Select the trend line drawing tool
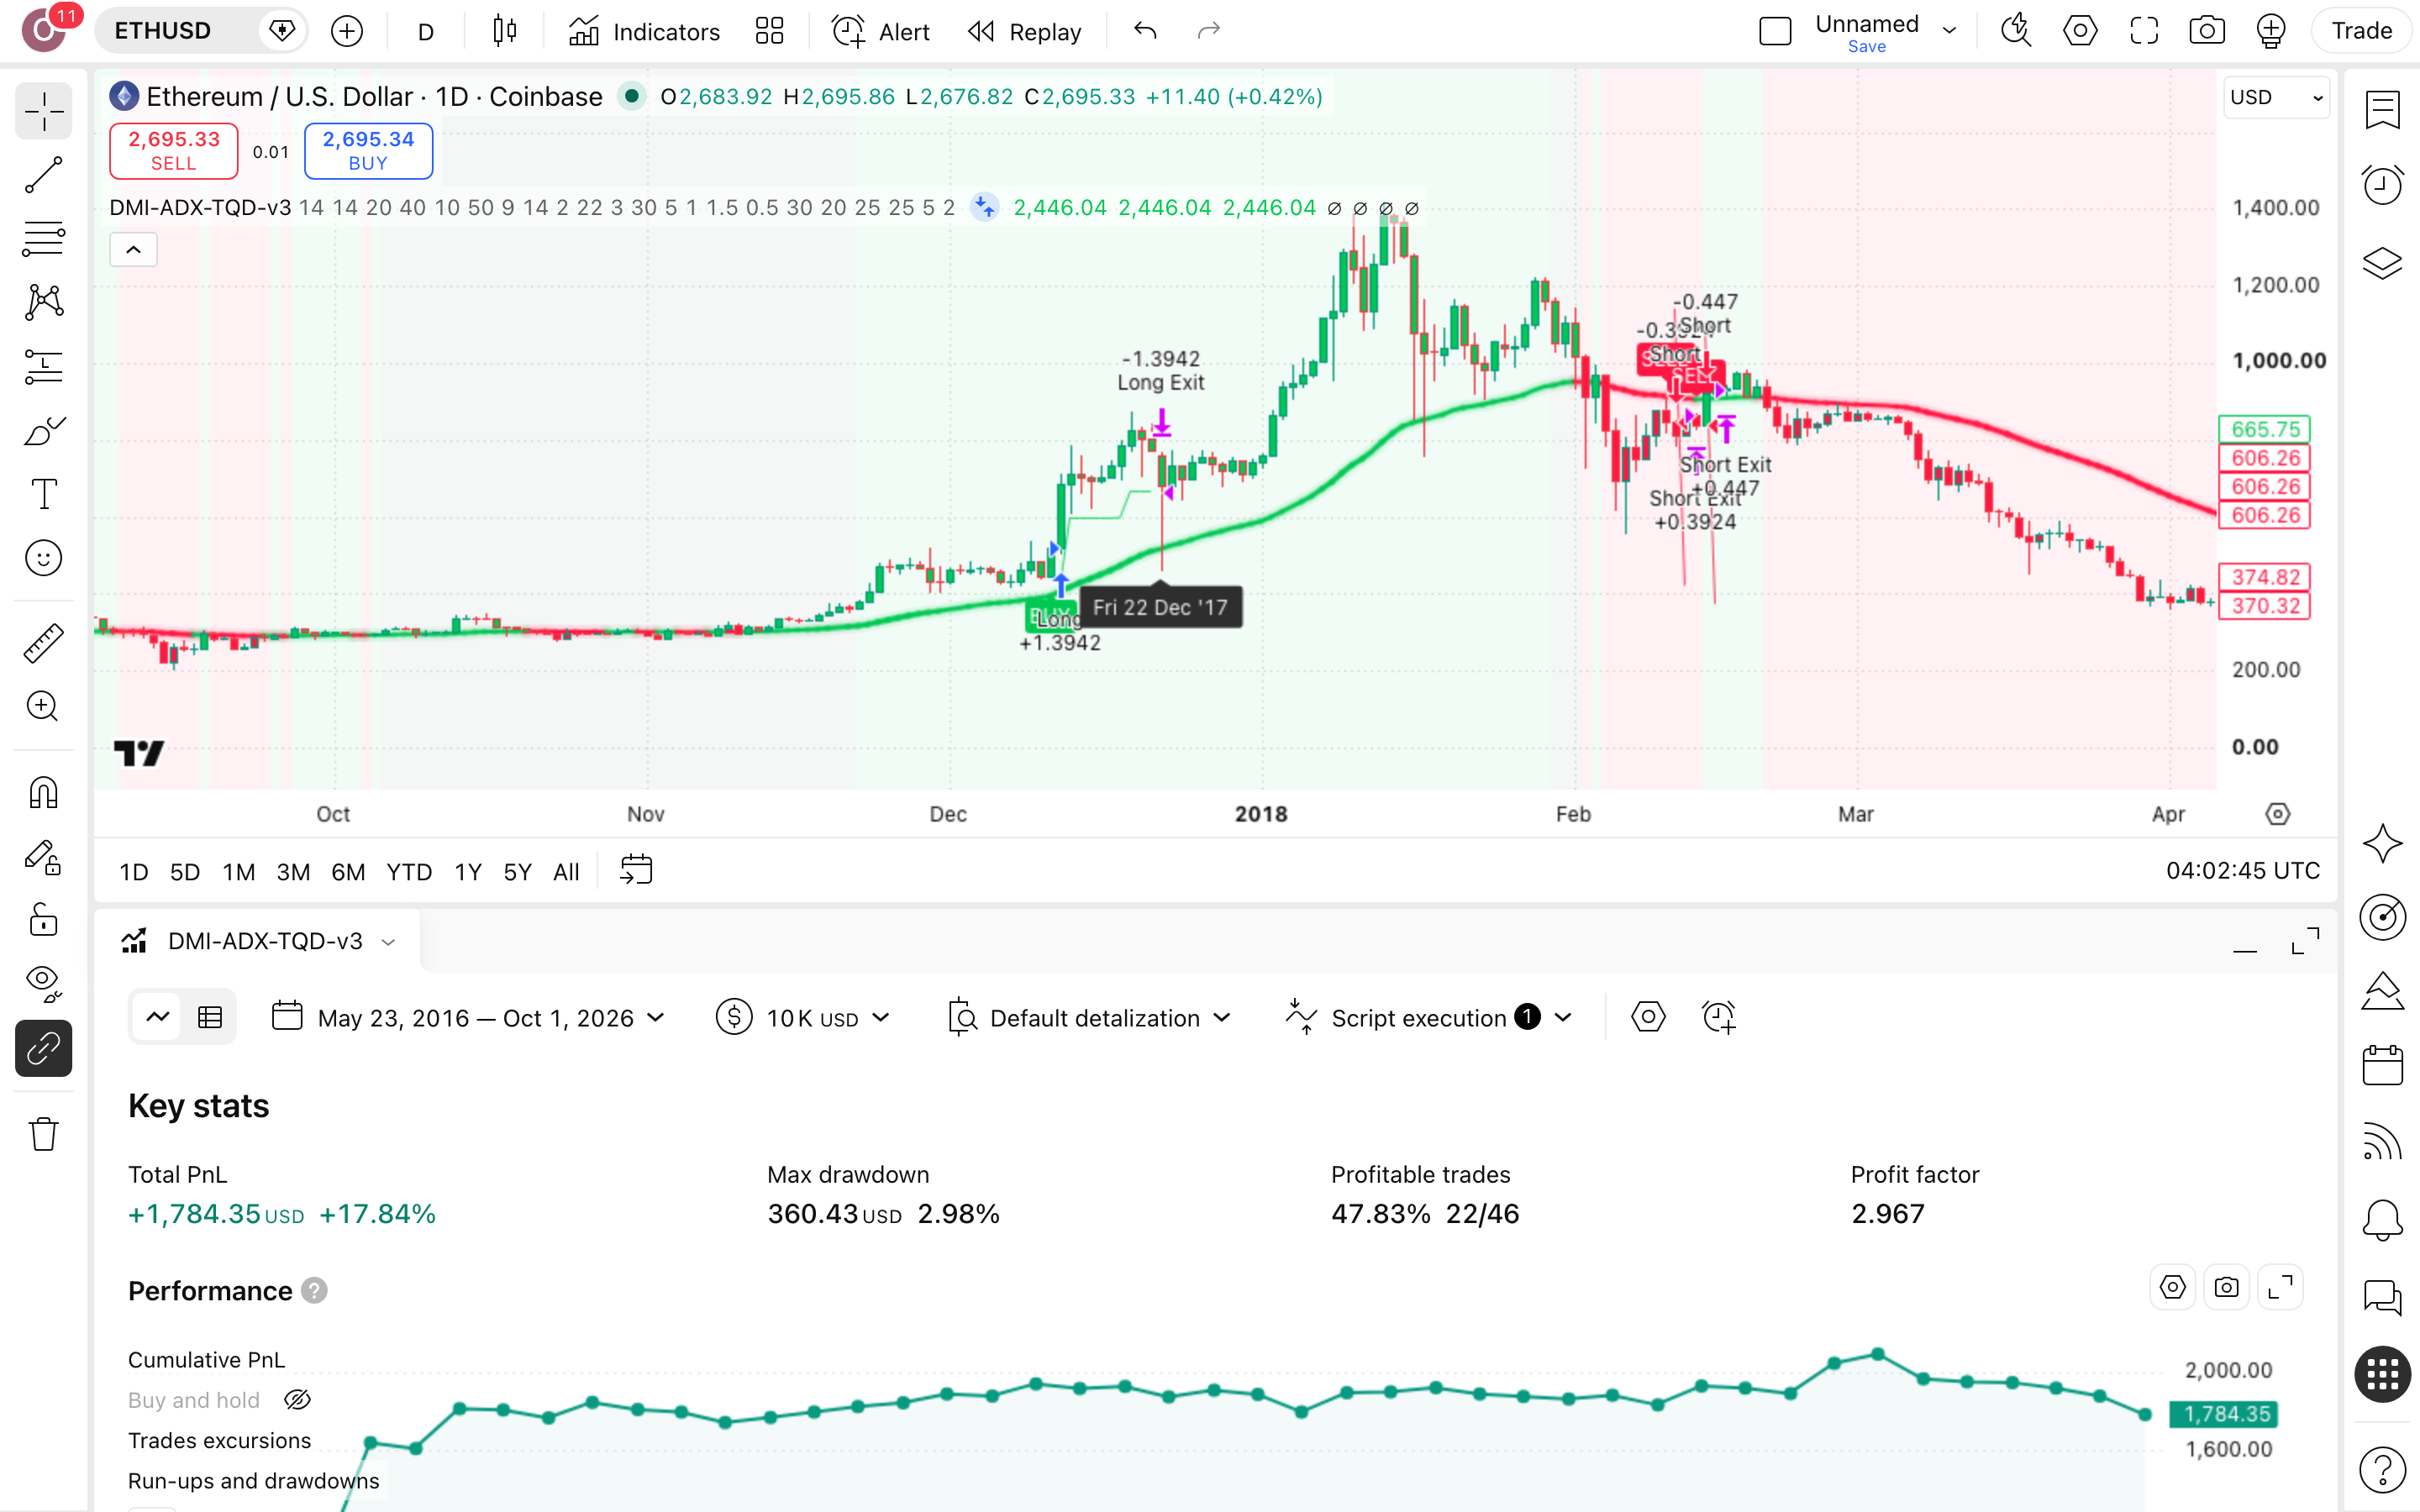 click(x=43, y=174)
